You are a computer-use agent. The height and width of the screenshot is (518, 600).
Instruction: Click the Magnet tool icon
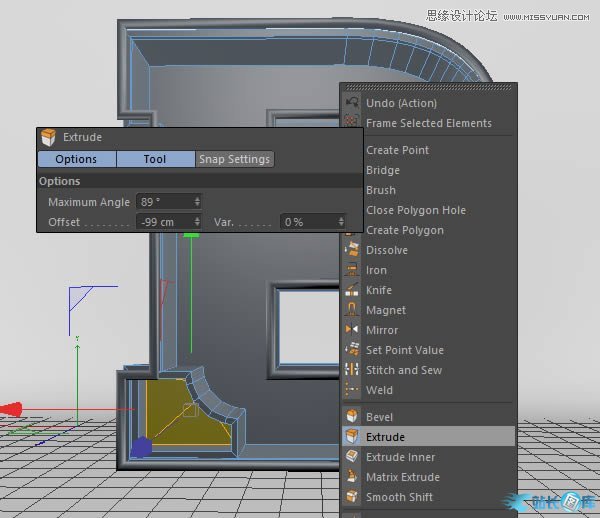tap(352, 310)
